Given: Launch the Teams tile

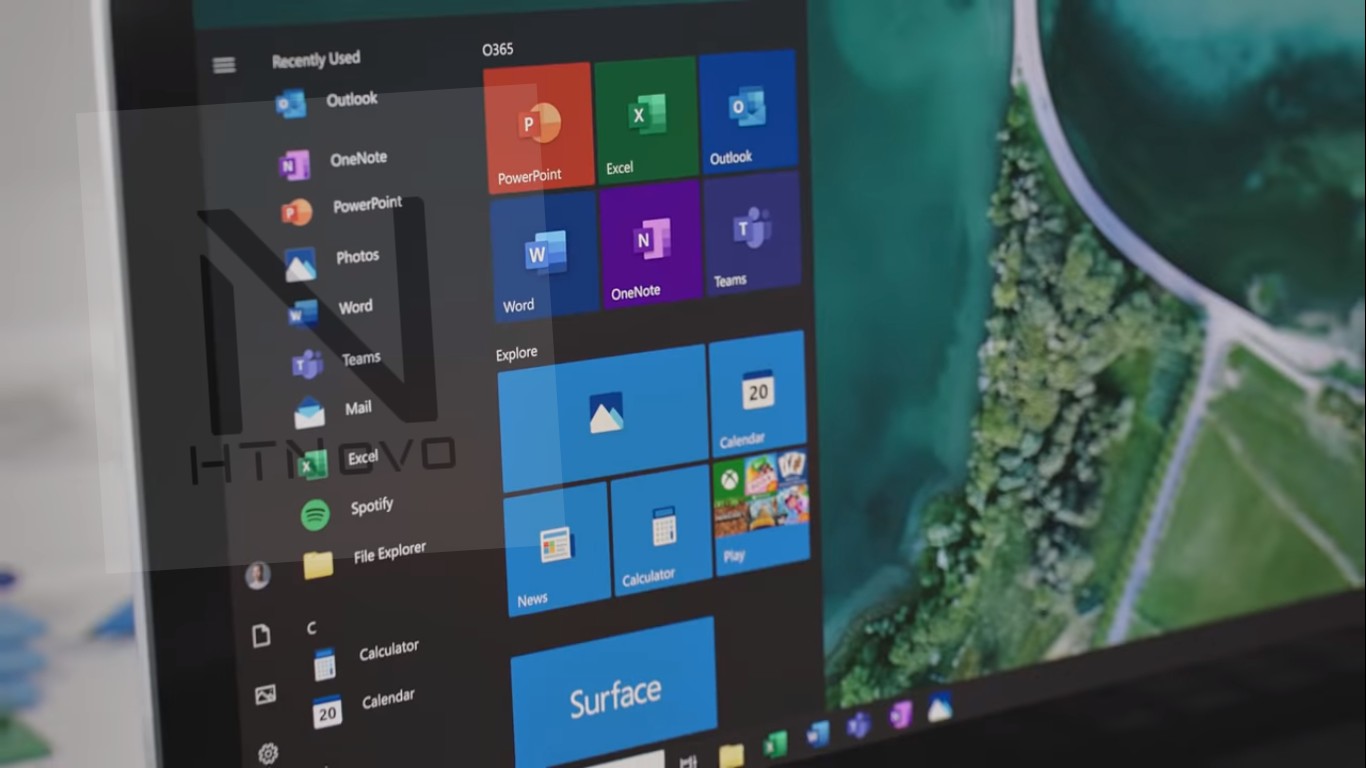Looking at the screenshot, I should 752,234.
